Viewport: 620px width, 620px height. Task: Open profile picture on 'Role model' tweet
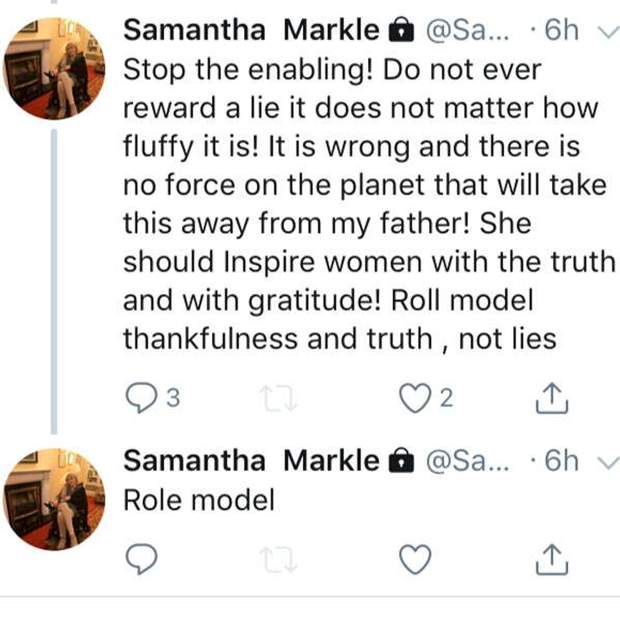53,497
